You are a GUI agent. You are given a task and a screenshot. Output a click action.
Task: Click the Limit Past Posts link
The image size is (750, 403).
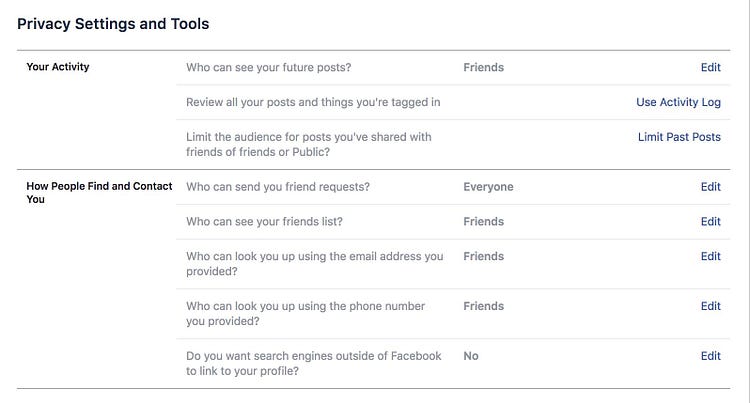[679, 137]
